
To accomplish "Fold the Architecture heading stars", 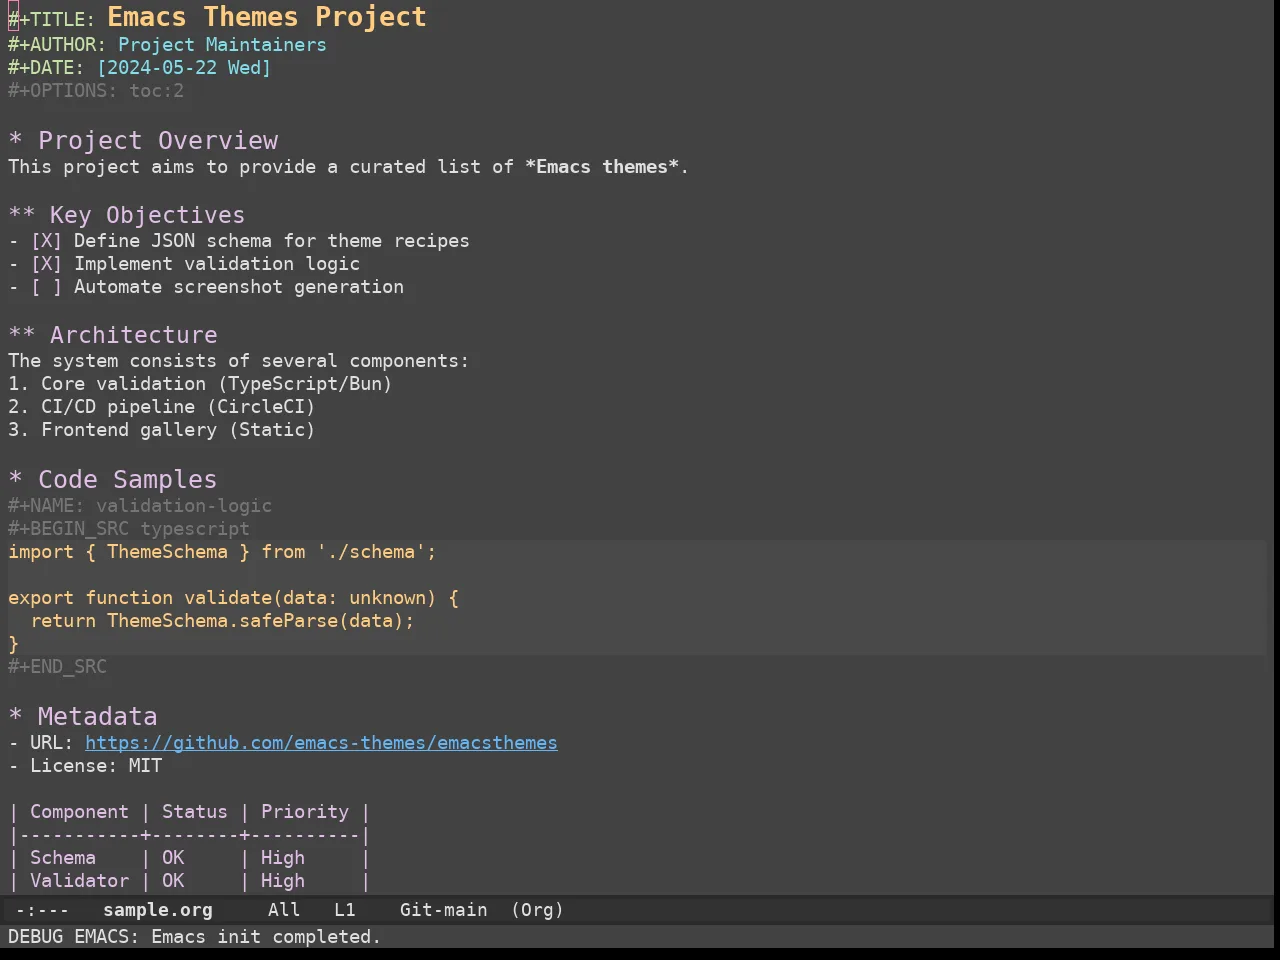I will click(22, 335).
